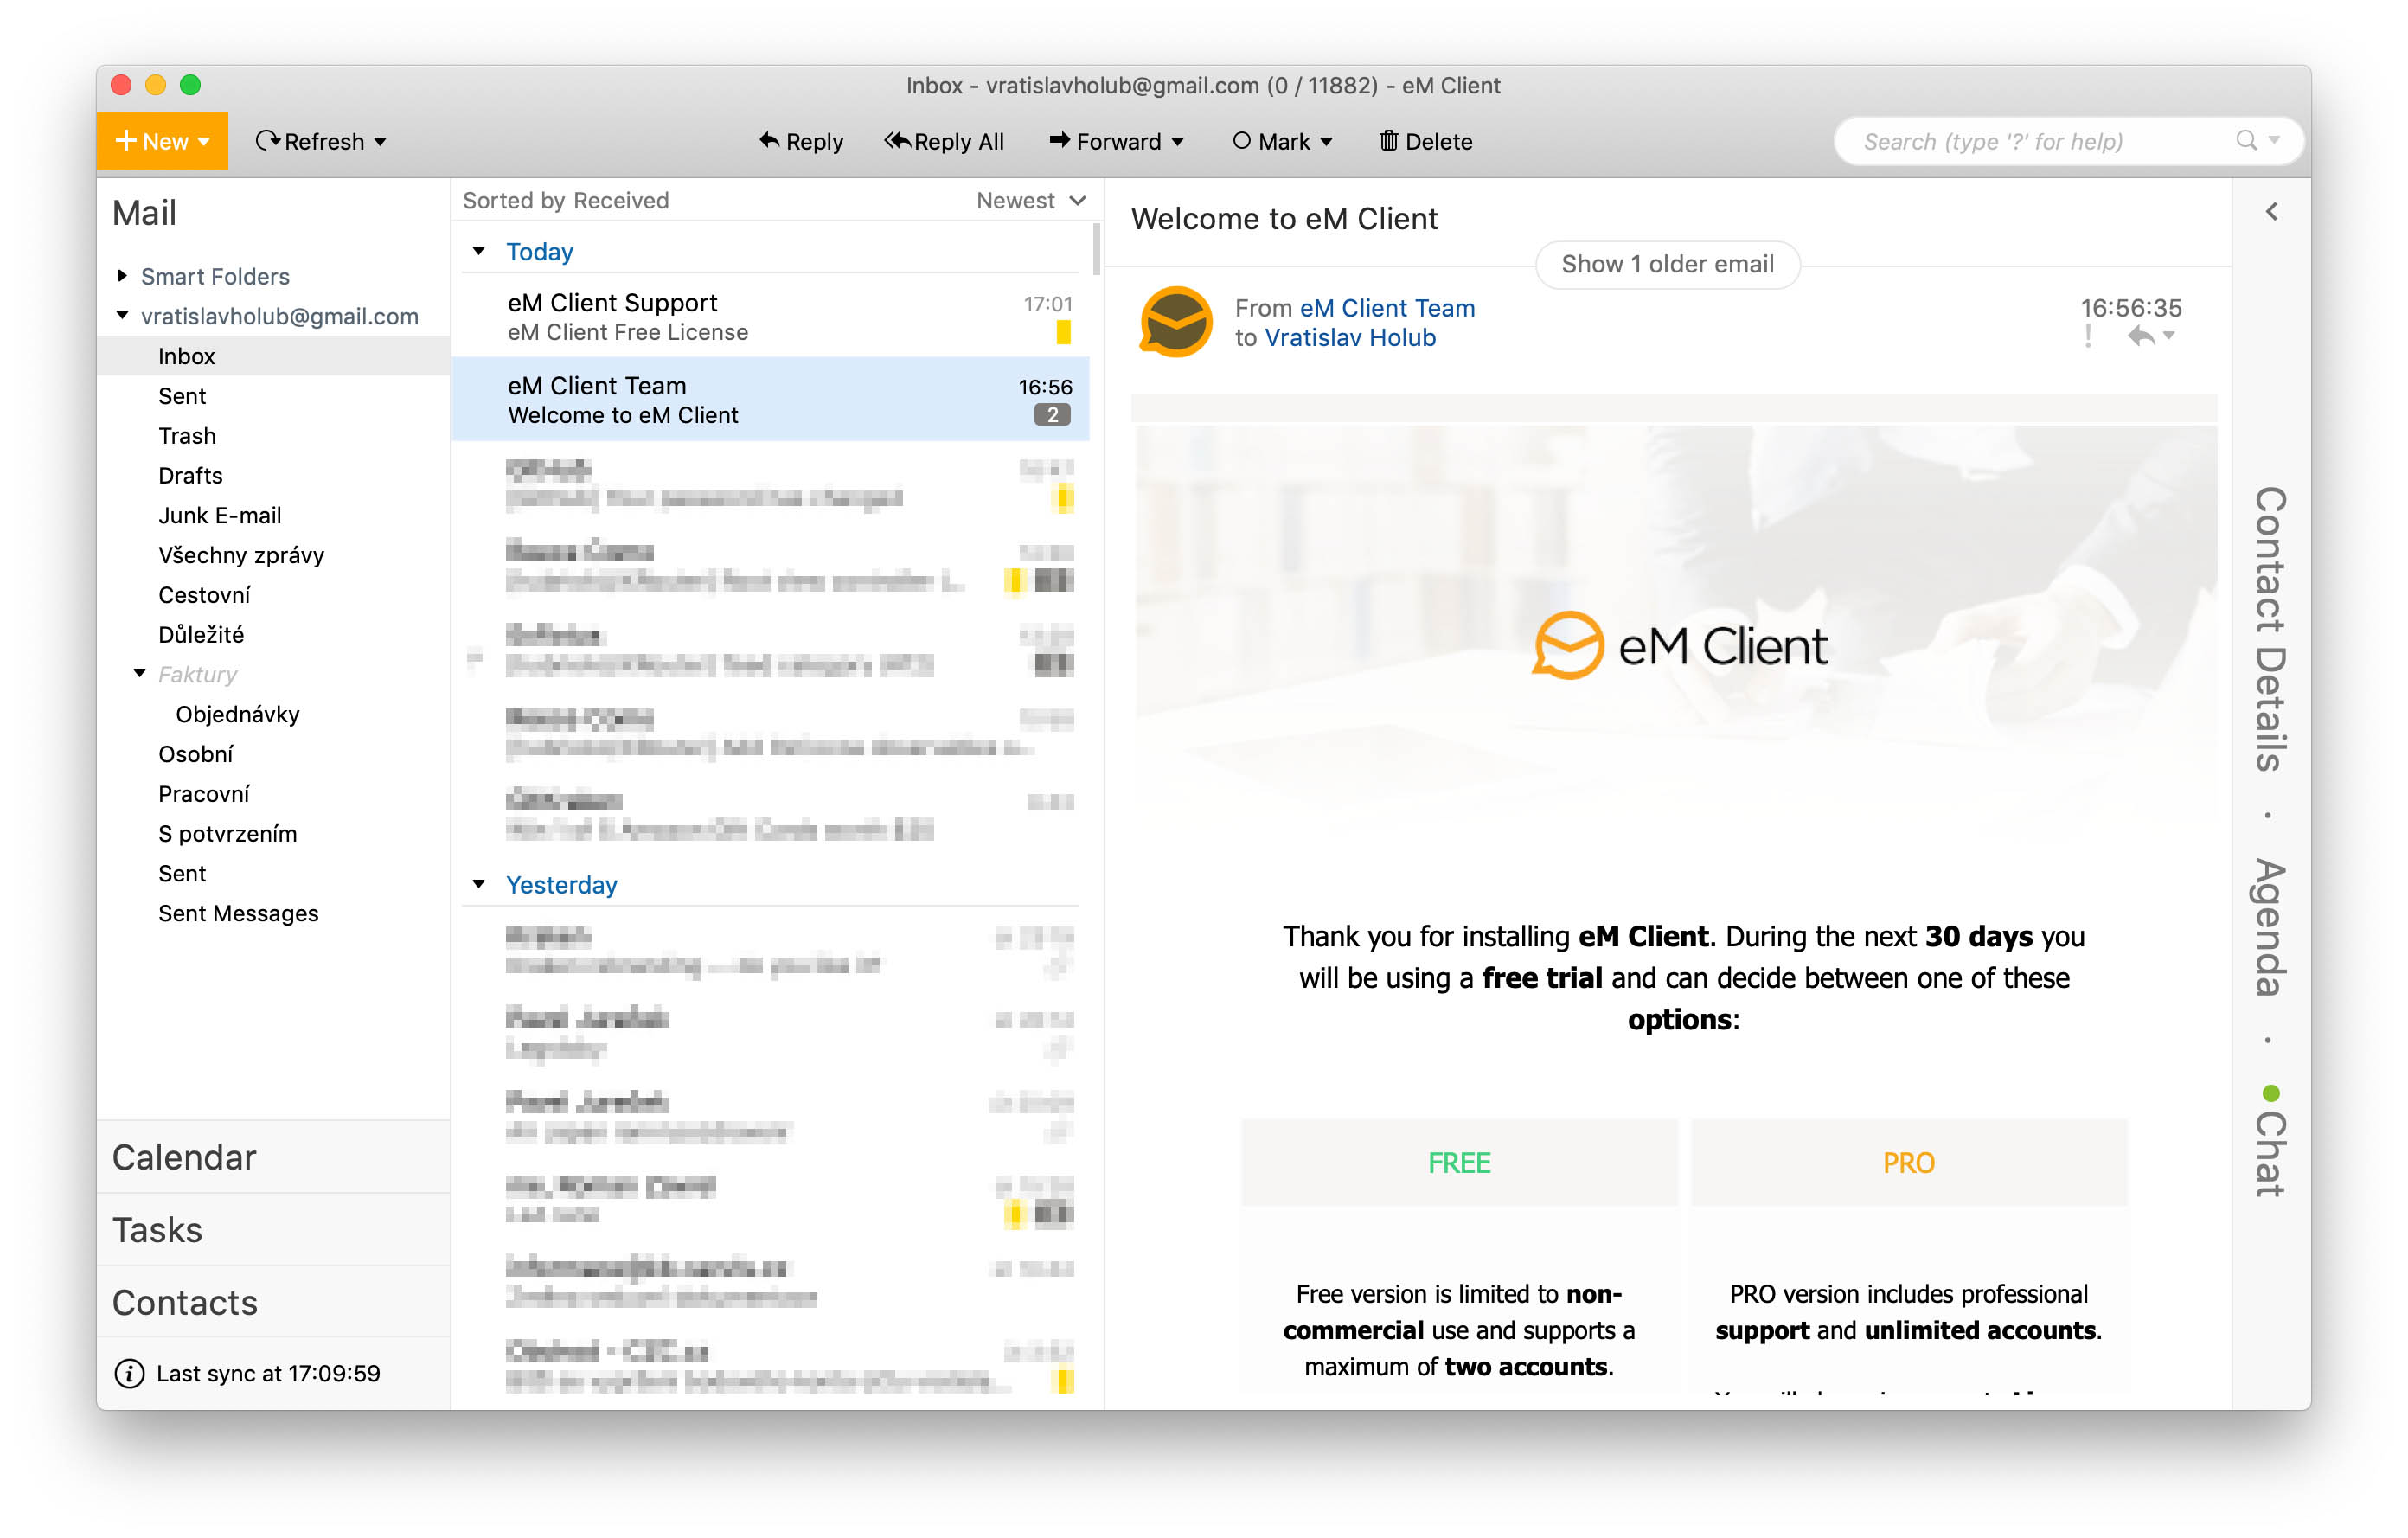The height and width of the screenshot is (1538, 2408).
Task: Click the Reply All toolbar button
Action: click(943, 141)
